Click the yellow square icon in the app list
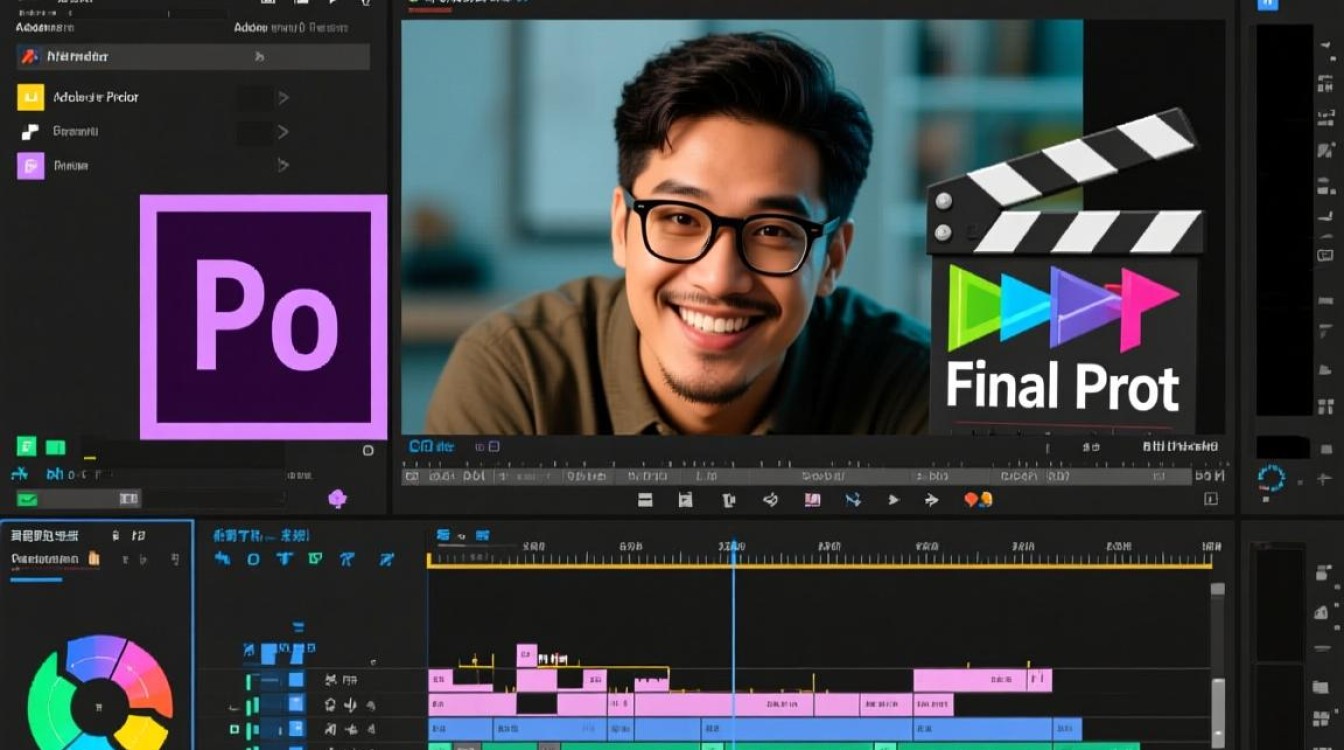Screen dimensions: 1344x750 click(x=31, y=97)
